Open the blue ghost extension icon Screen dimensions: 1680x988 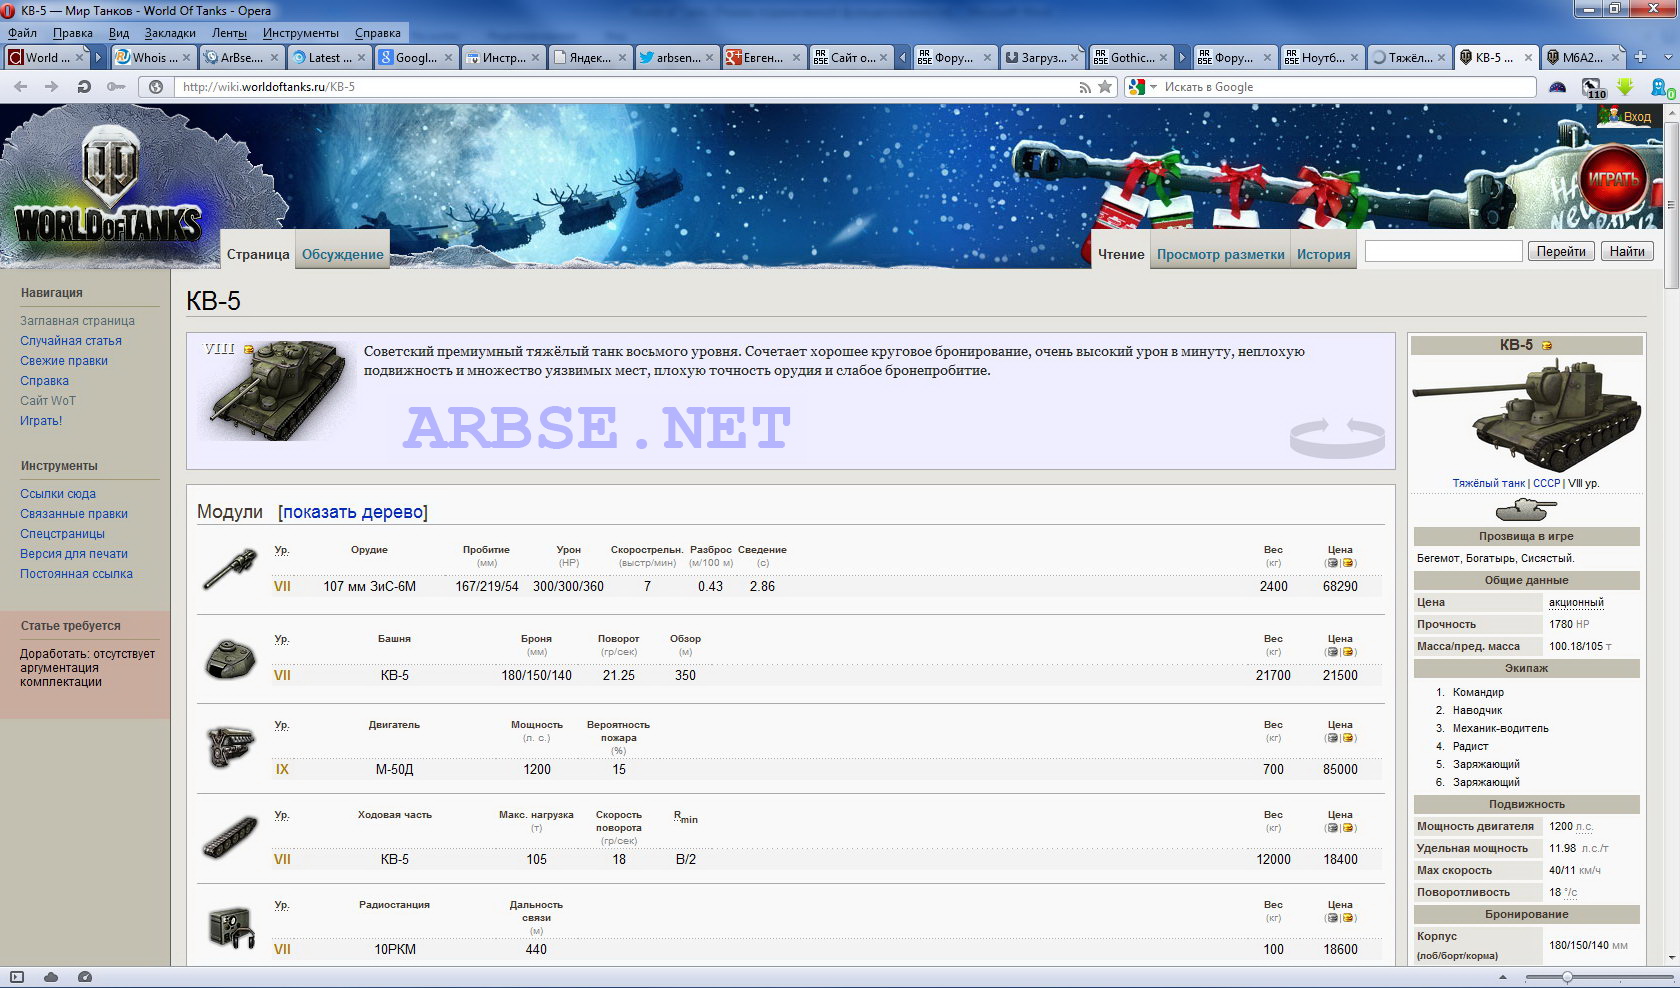[1661, 88]
